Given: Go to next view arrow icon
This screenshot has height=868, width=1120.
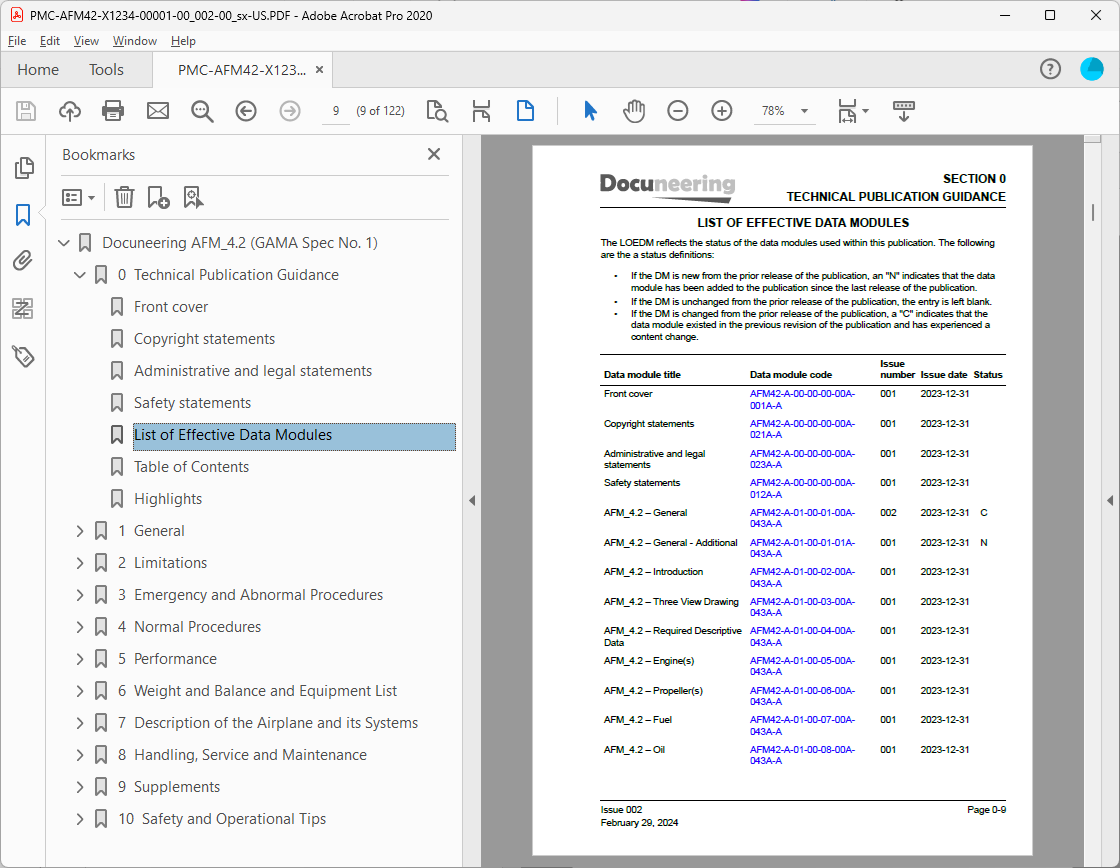Looking at the screenshot, I should [x=289, y=111].
